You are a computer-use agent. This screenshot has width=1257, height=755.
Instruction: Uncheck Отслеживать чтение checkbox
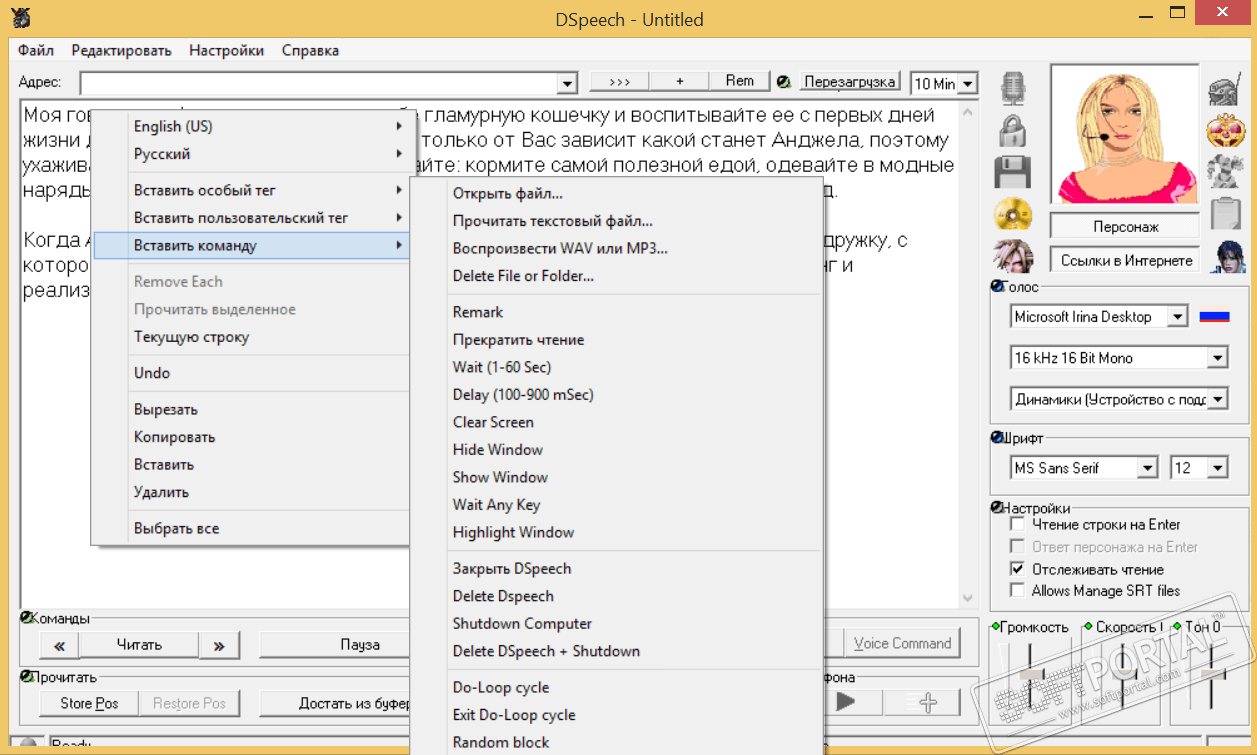point(1017,569)
